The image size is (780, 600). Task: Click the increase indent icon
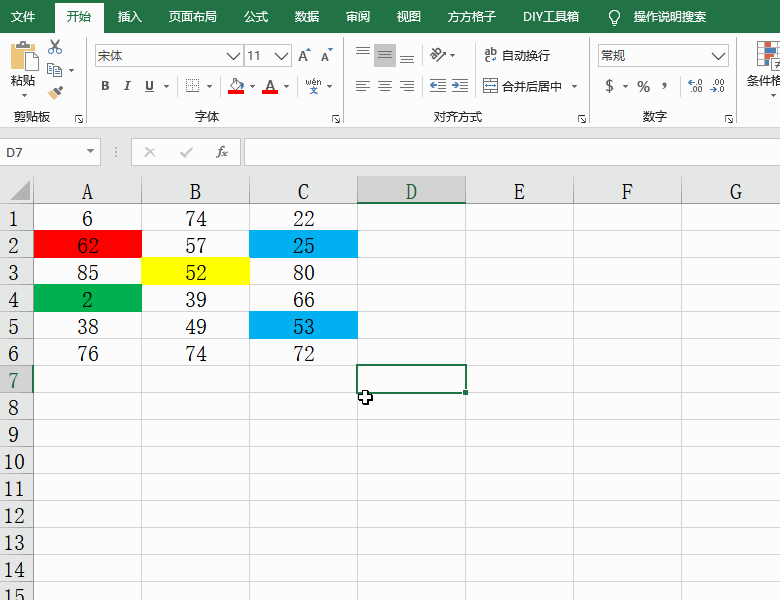tap(460, 86)
